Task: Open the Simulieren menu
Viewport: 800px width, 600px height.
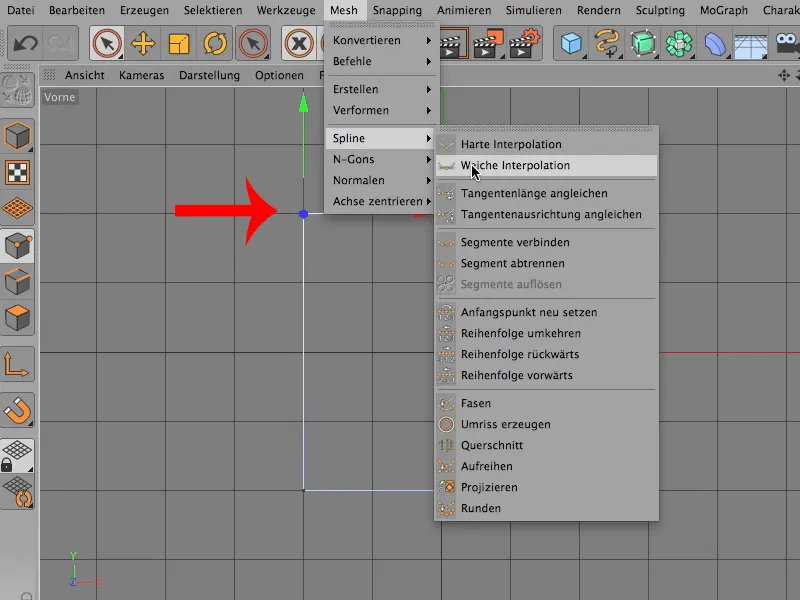Action: [x=533, y=10]
